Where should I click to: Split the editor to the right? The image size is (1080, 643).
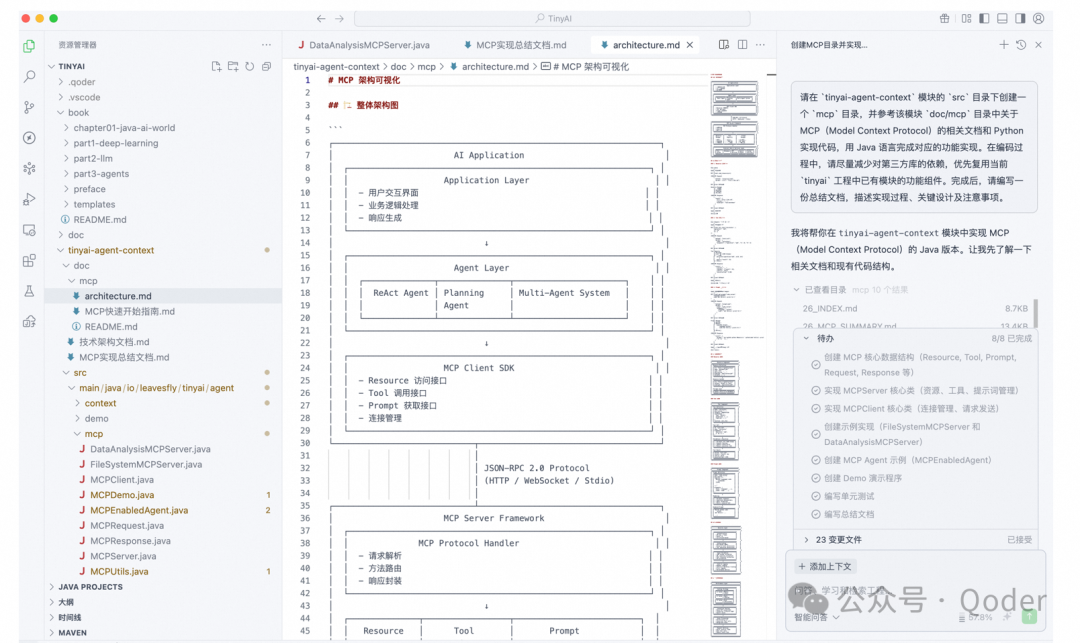click(742, 45)
